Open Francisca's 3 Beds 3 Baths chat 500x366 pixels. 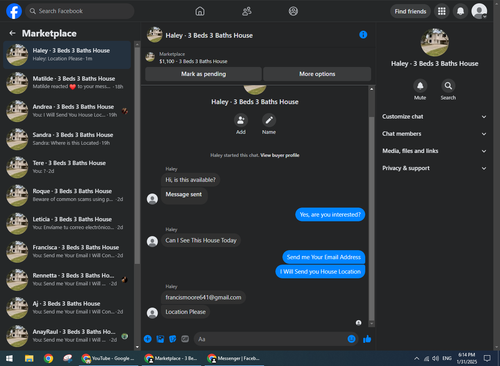(67, 251)
